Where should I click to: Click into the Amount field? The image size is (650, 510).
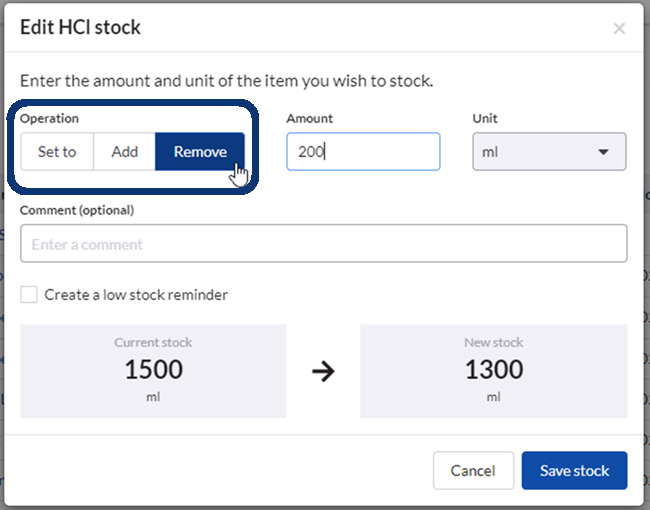363,152
